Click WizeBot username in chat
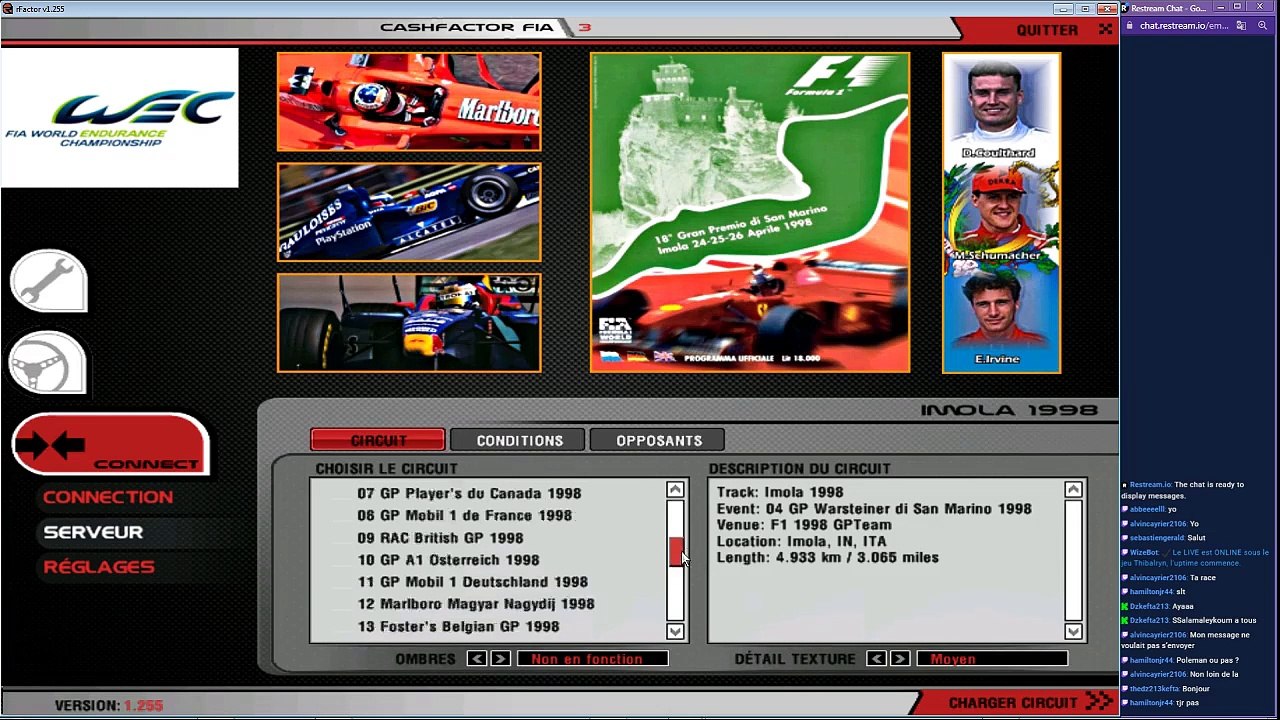 (x=1144, y=552)
